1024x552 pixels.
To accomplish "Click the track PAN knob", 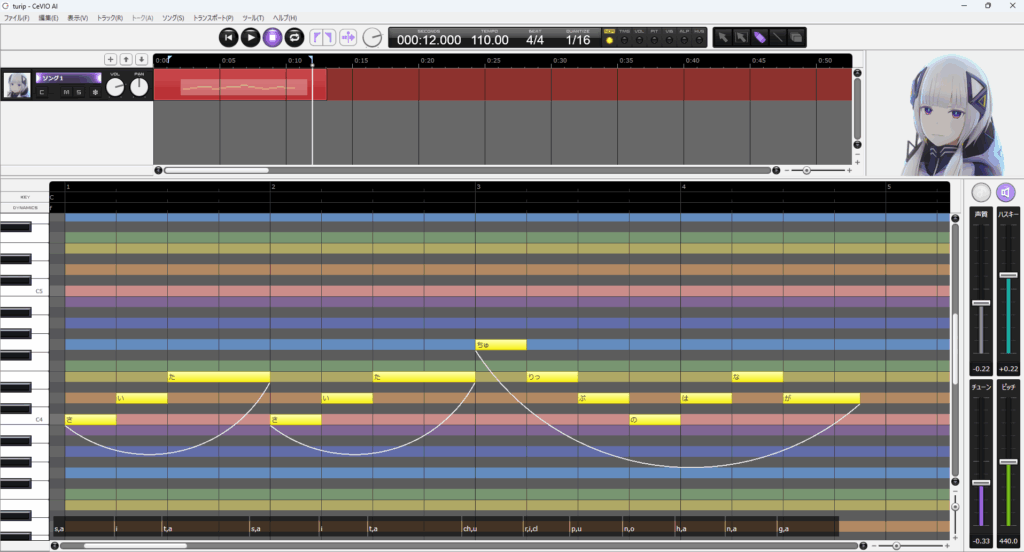I will pyautogui.click(x=139, y=86).
